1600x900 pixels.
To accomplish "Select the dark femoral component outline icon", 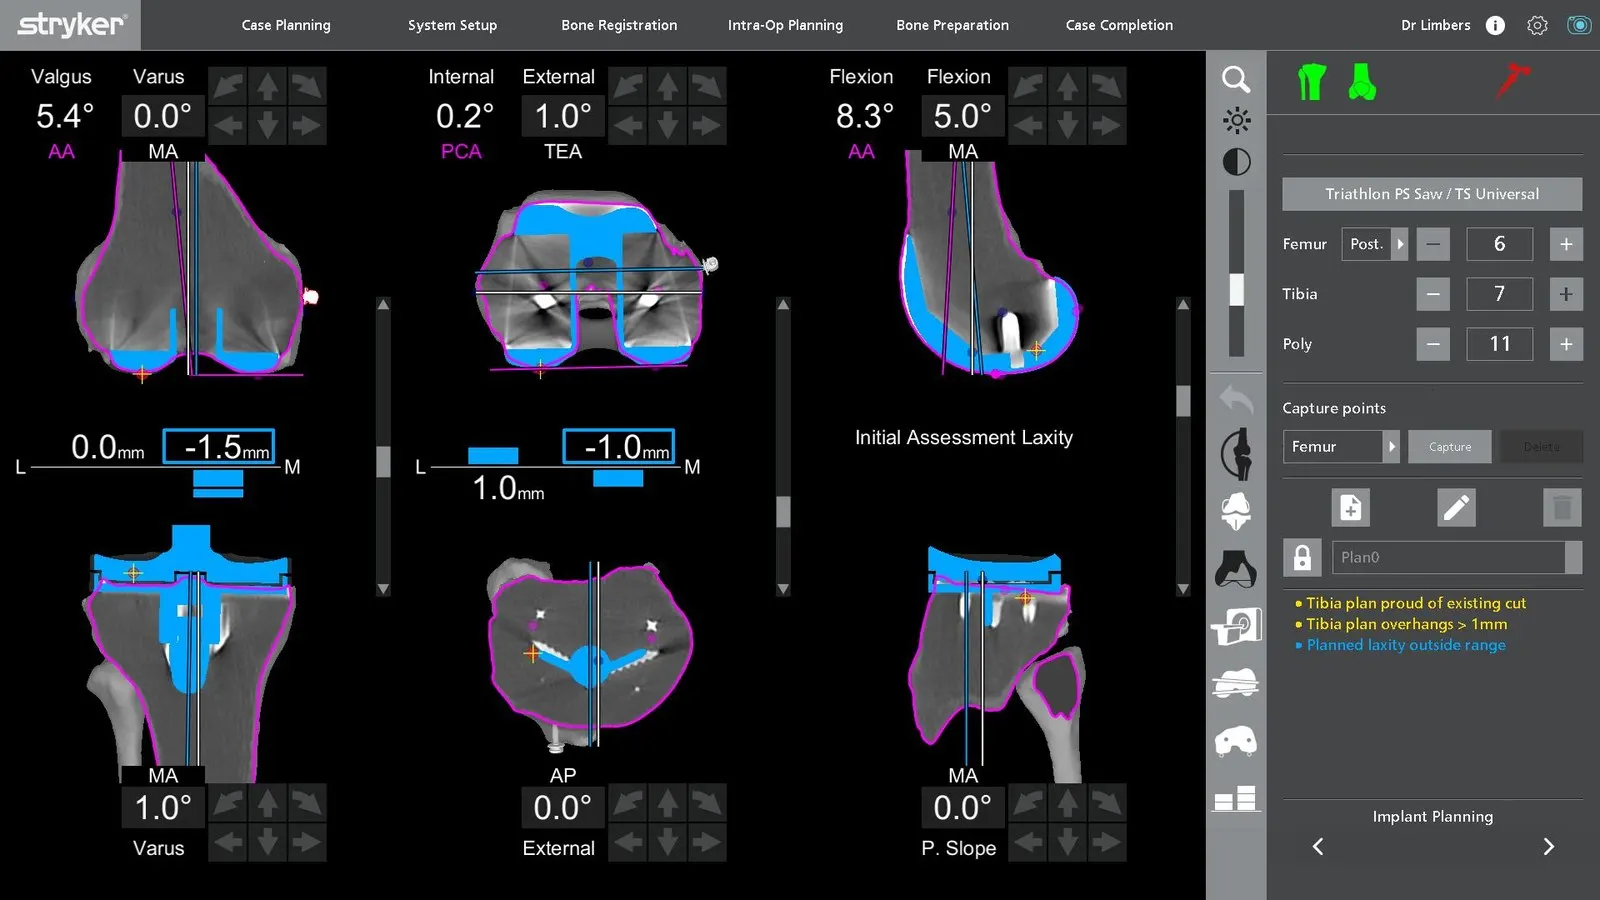I will tap(1236, 569).
